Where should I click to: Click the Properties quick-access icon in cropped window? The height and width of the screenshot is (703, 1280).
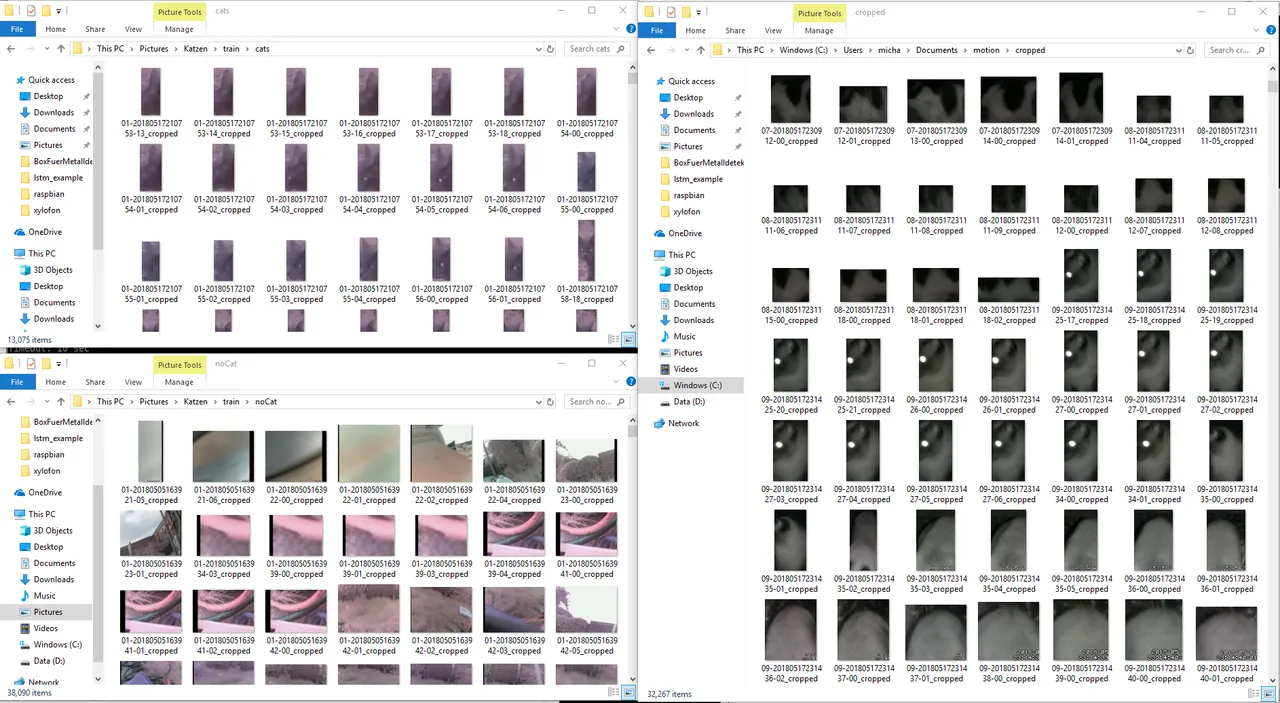click(671, 12)
